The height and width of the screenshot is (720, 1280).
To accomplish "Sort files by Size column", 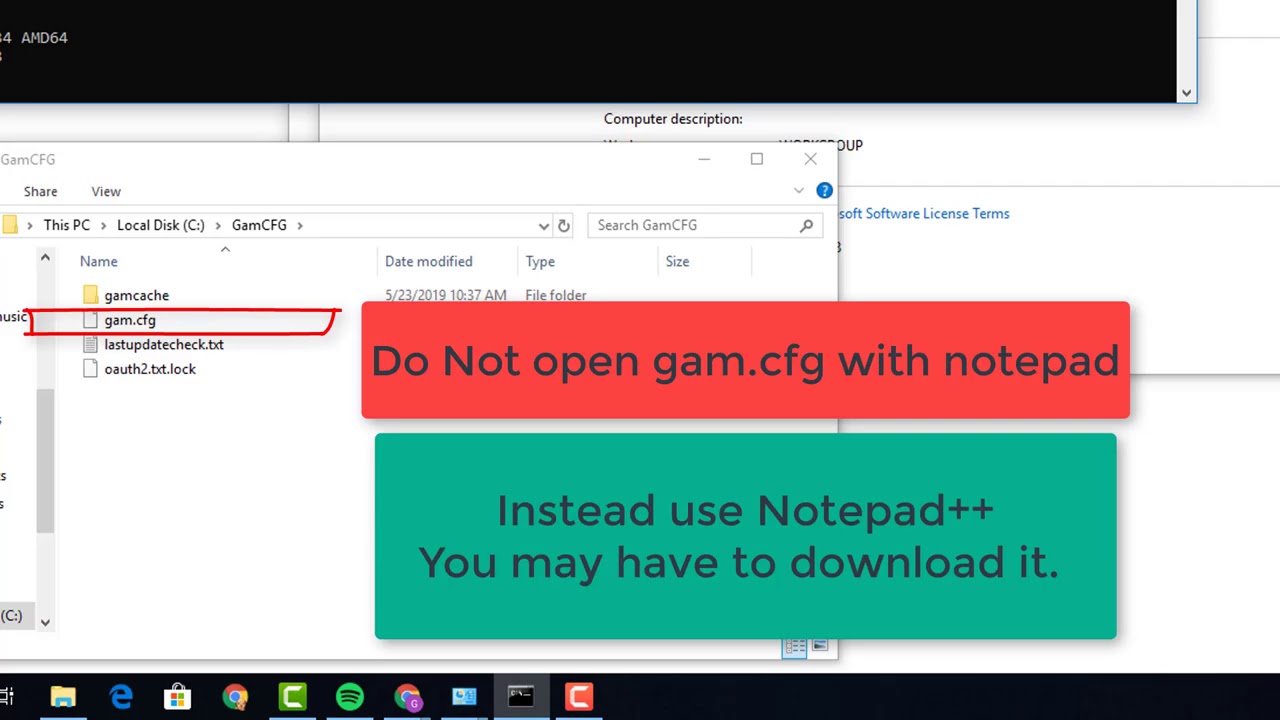I will click(x=677, y=262).
